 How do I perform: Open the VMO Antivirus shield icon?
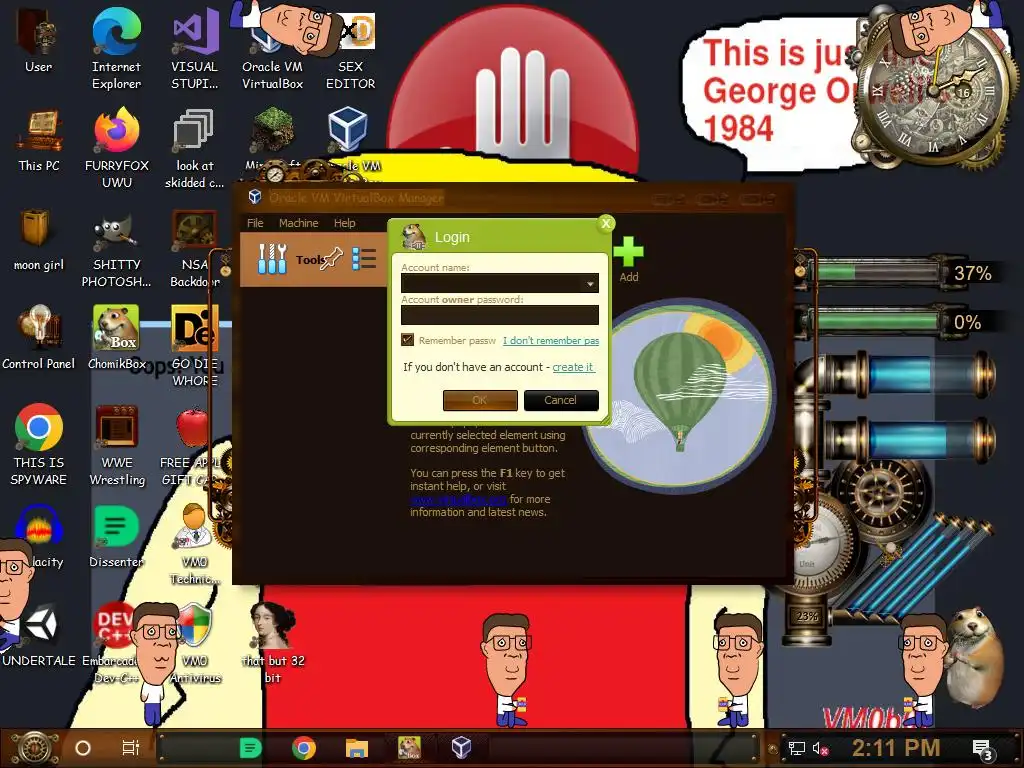click(x=195, y=643)
